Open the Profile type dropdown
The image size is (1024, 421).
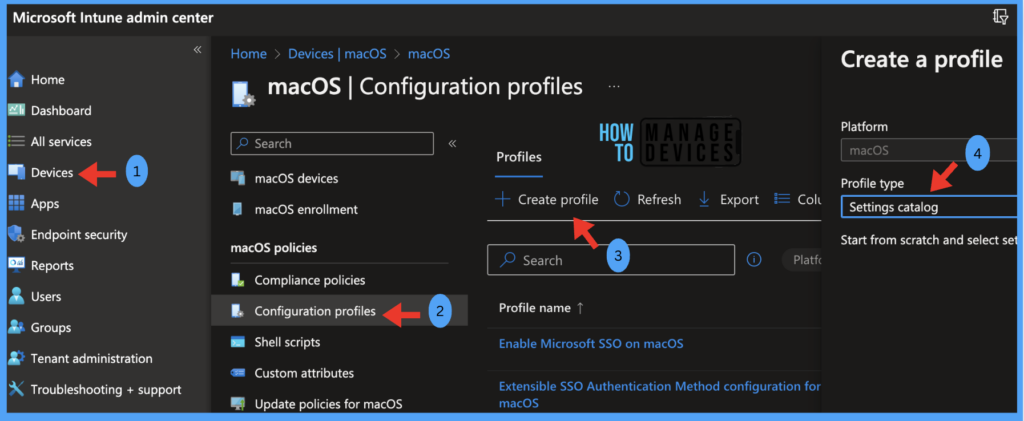929,208
